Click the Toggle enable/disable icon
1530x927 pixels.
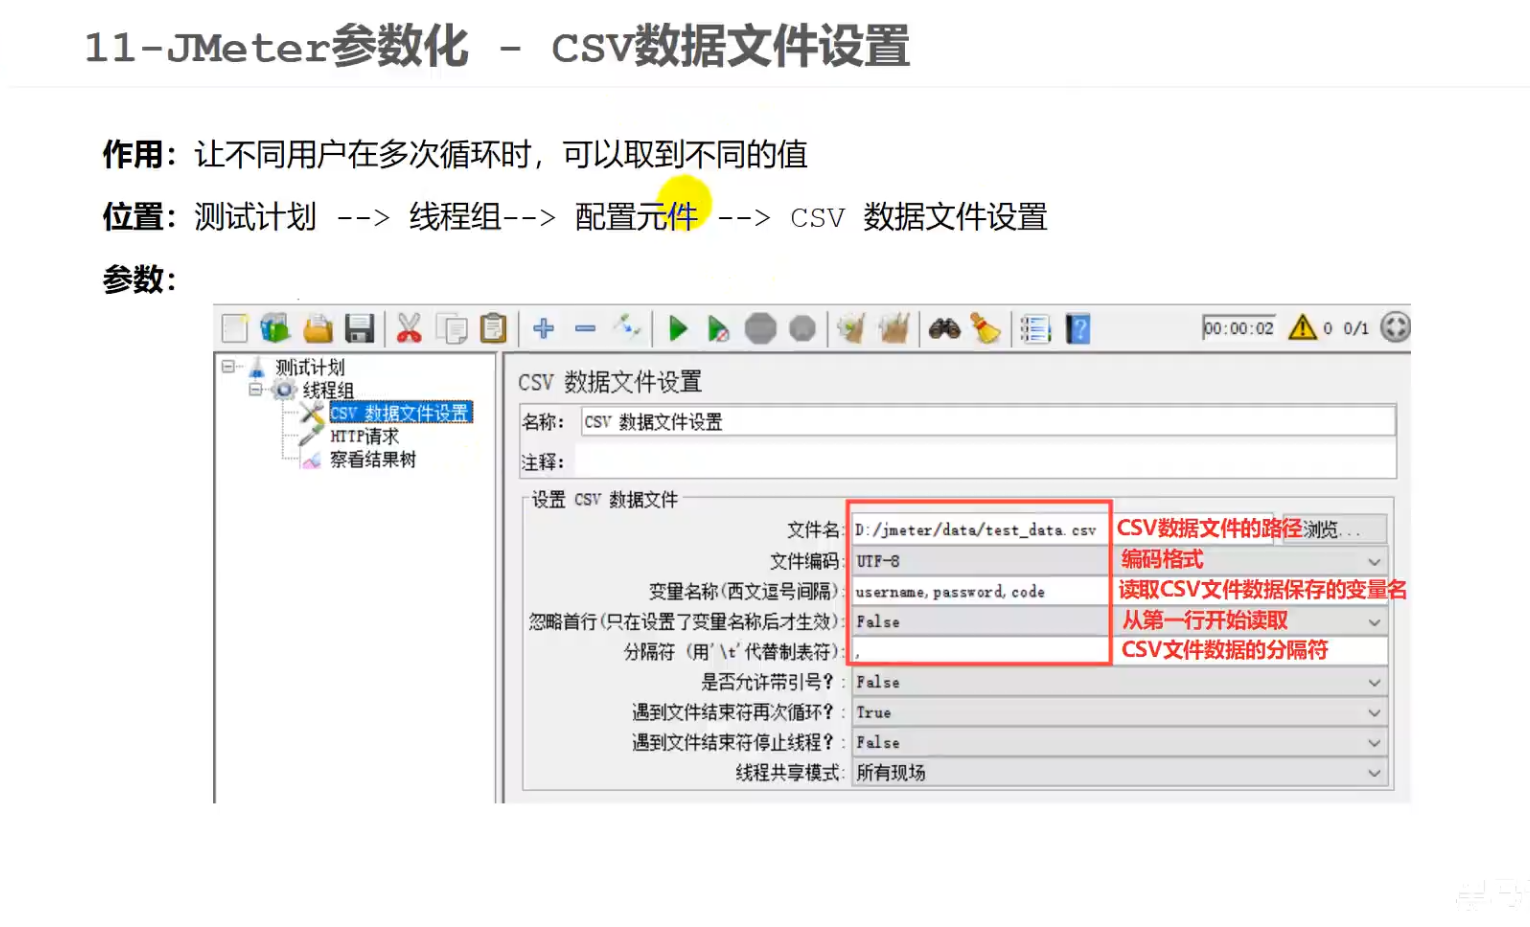pos(627,326)
